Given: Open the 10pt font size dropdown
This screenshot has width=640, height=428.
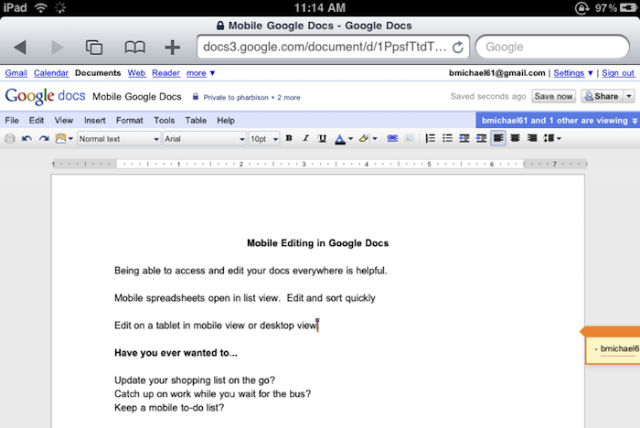Looking at the screenshot, I should point(264,139).
